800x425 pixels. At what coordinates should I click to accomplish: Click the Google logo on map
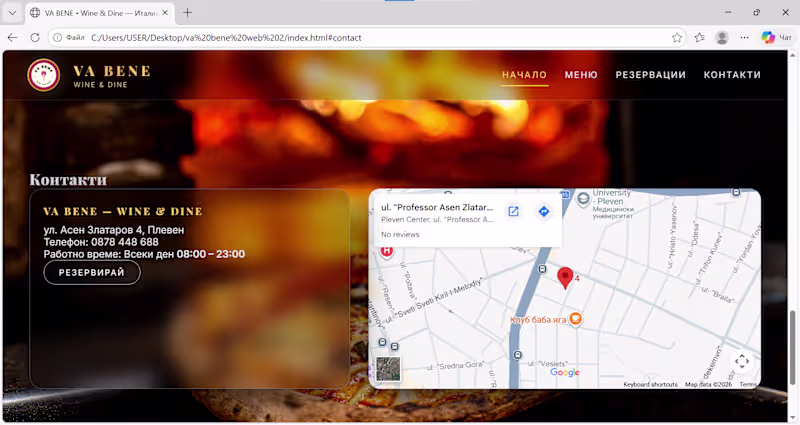click(x=565, y=372)
